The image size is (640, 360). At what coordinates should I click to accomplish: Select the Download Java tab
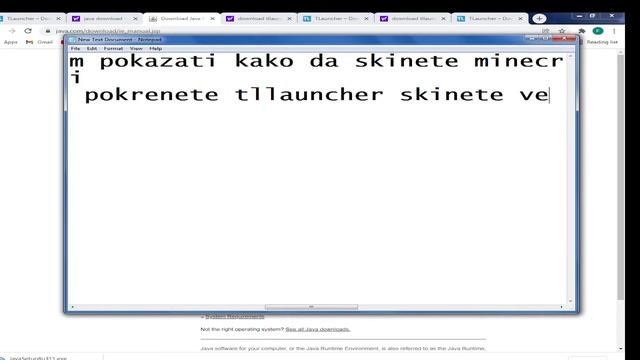tap(181, 19)
